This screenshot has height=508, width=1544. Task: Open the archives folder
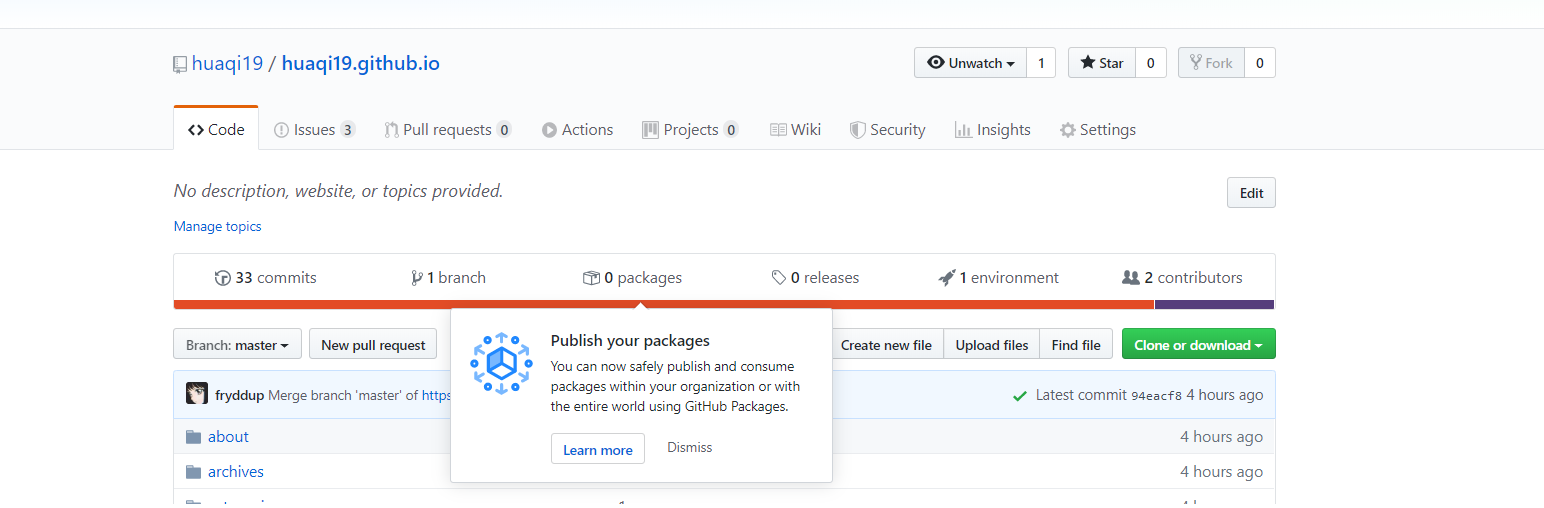coord(236,471)
